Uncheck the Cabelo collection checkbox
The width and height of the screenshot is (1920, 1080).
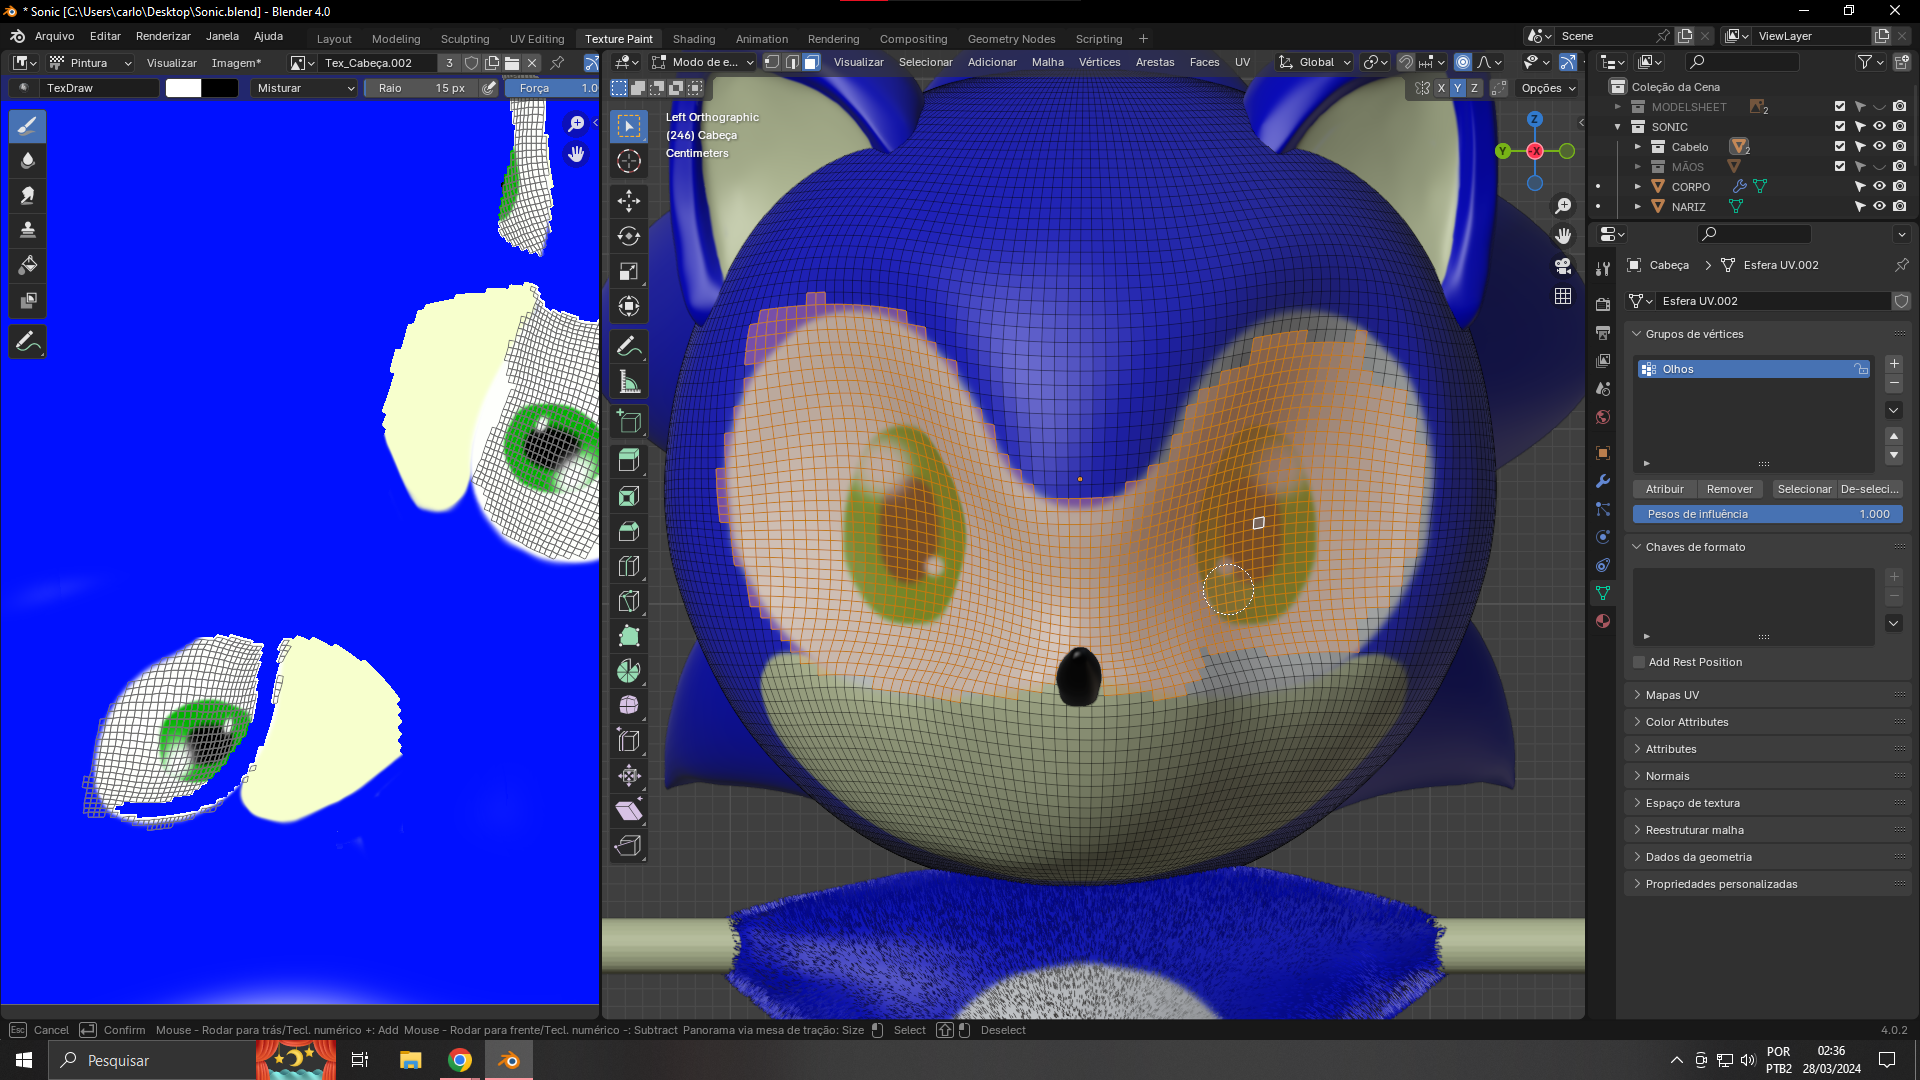click(x=1839, y=147)
